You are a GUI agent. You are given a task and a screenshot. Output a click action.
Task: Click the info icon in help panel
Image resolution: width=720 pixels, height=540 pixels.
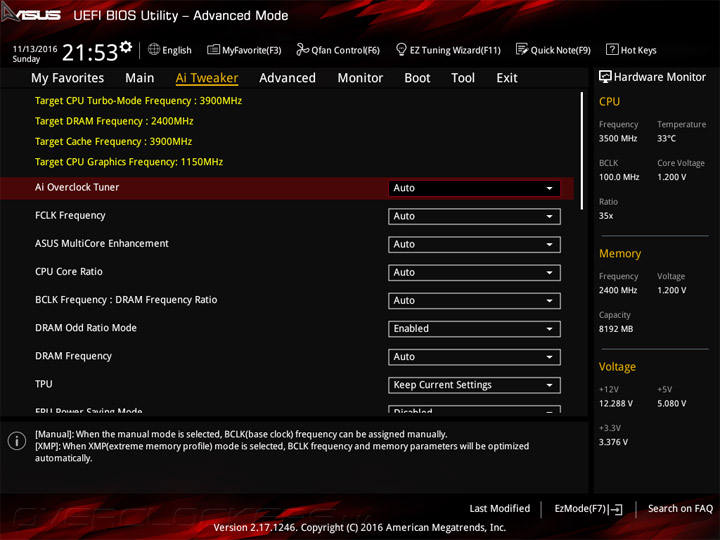click(x=17, y=441)
